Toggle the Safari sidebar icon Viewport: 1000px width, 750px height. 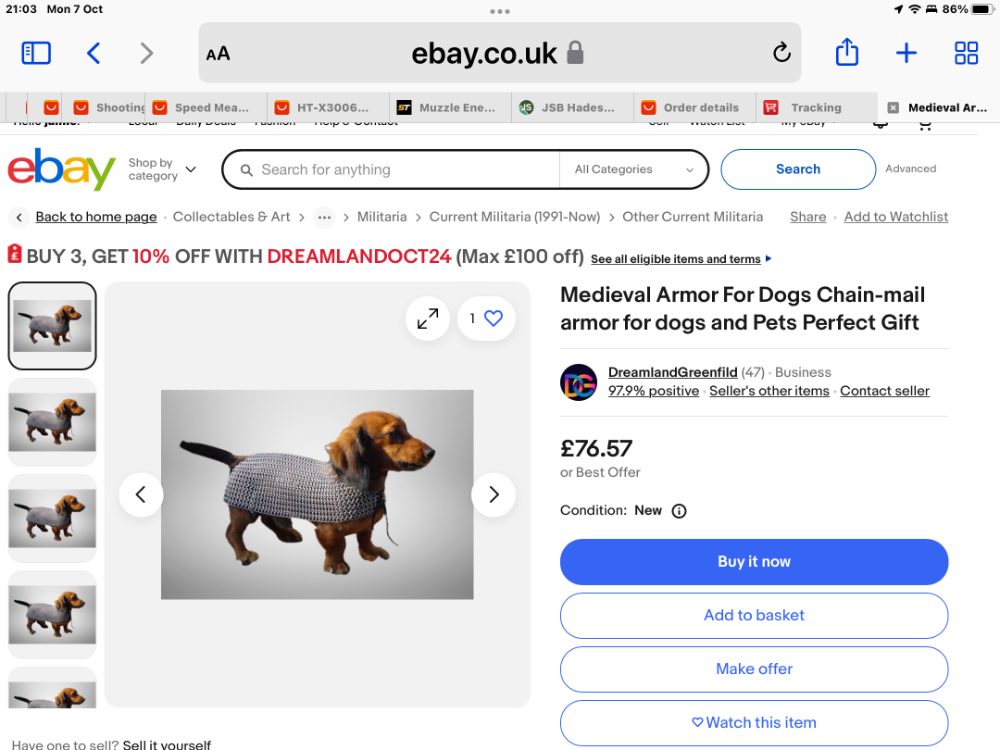[x=36, y=53]
